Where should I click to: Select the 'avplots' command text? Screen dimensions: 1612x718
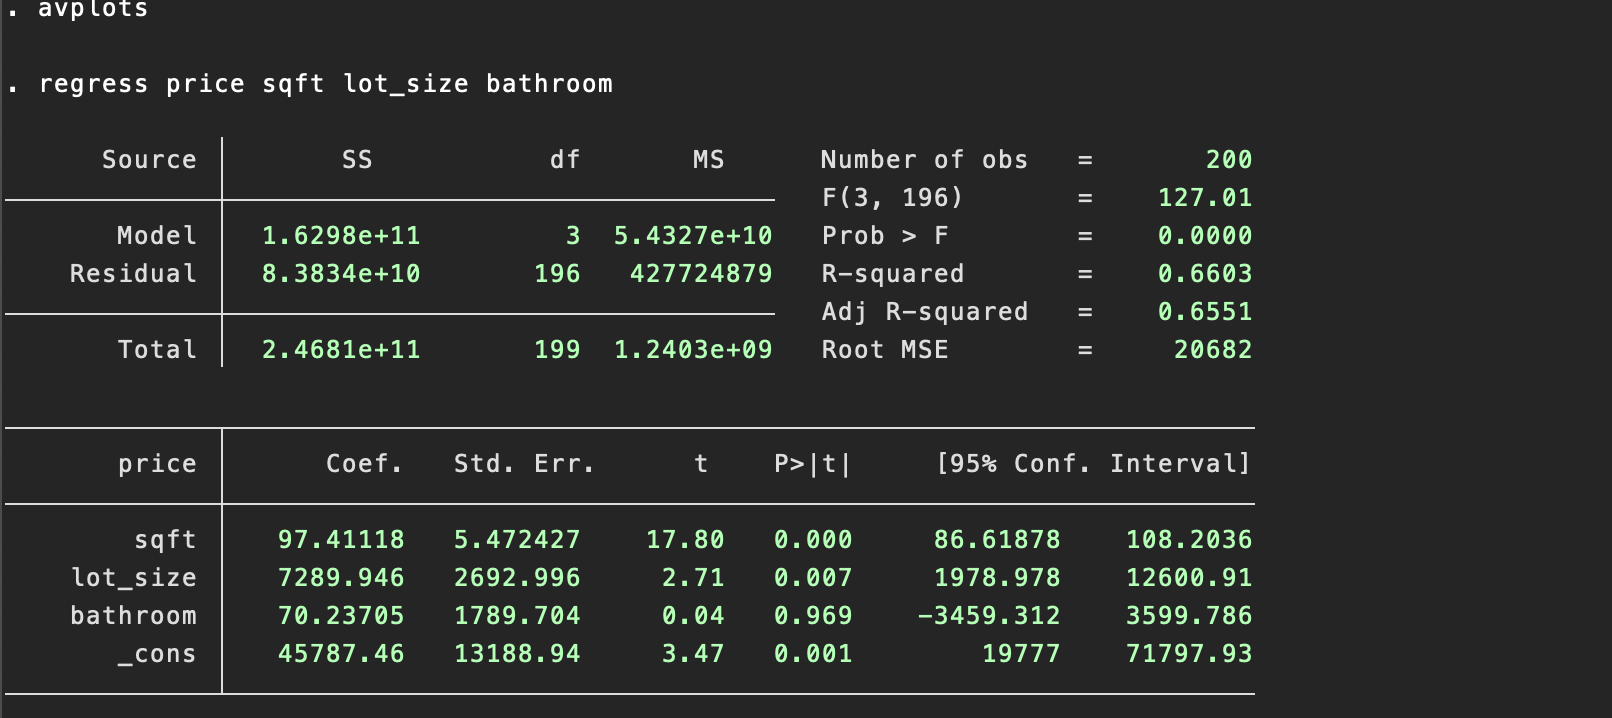click(93, 10)
